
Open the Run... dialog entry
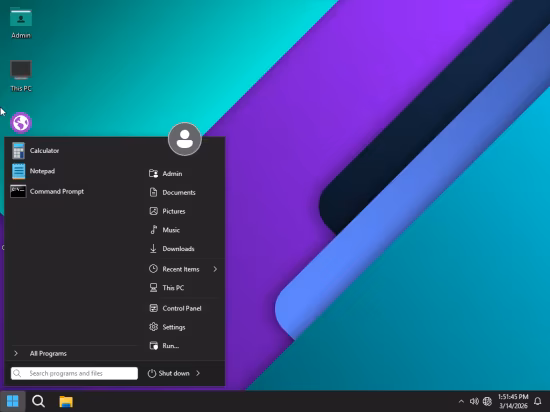click(x=184, y=346)
